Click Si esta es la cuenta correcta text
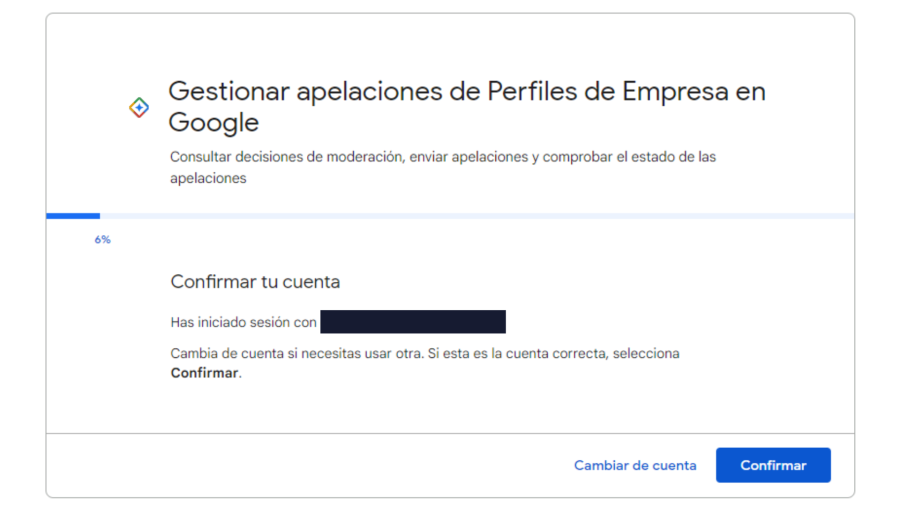The width and height of the screenshot is (900, 506). click(527, 354)
